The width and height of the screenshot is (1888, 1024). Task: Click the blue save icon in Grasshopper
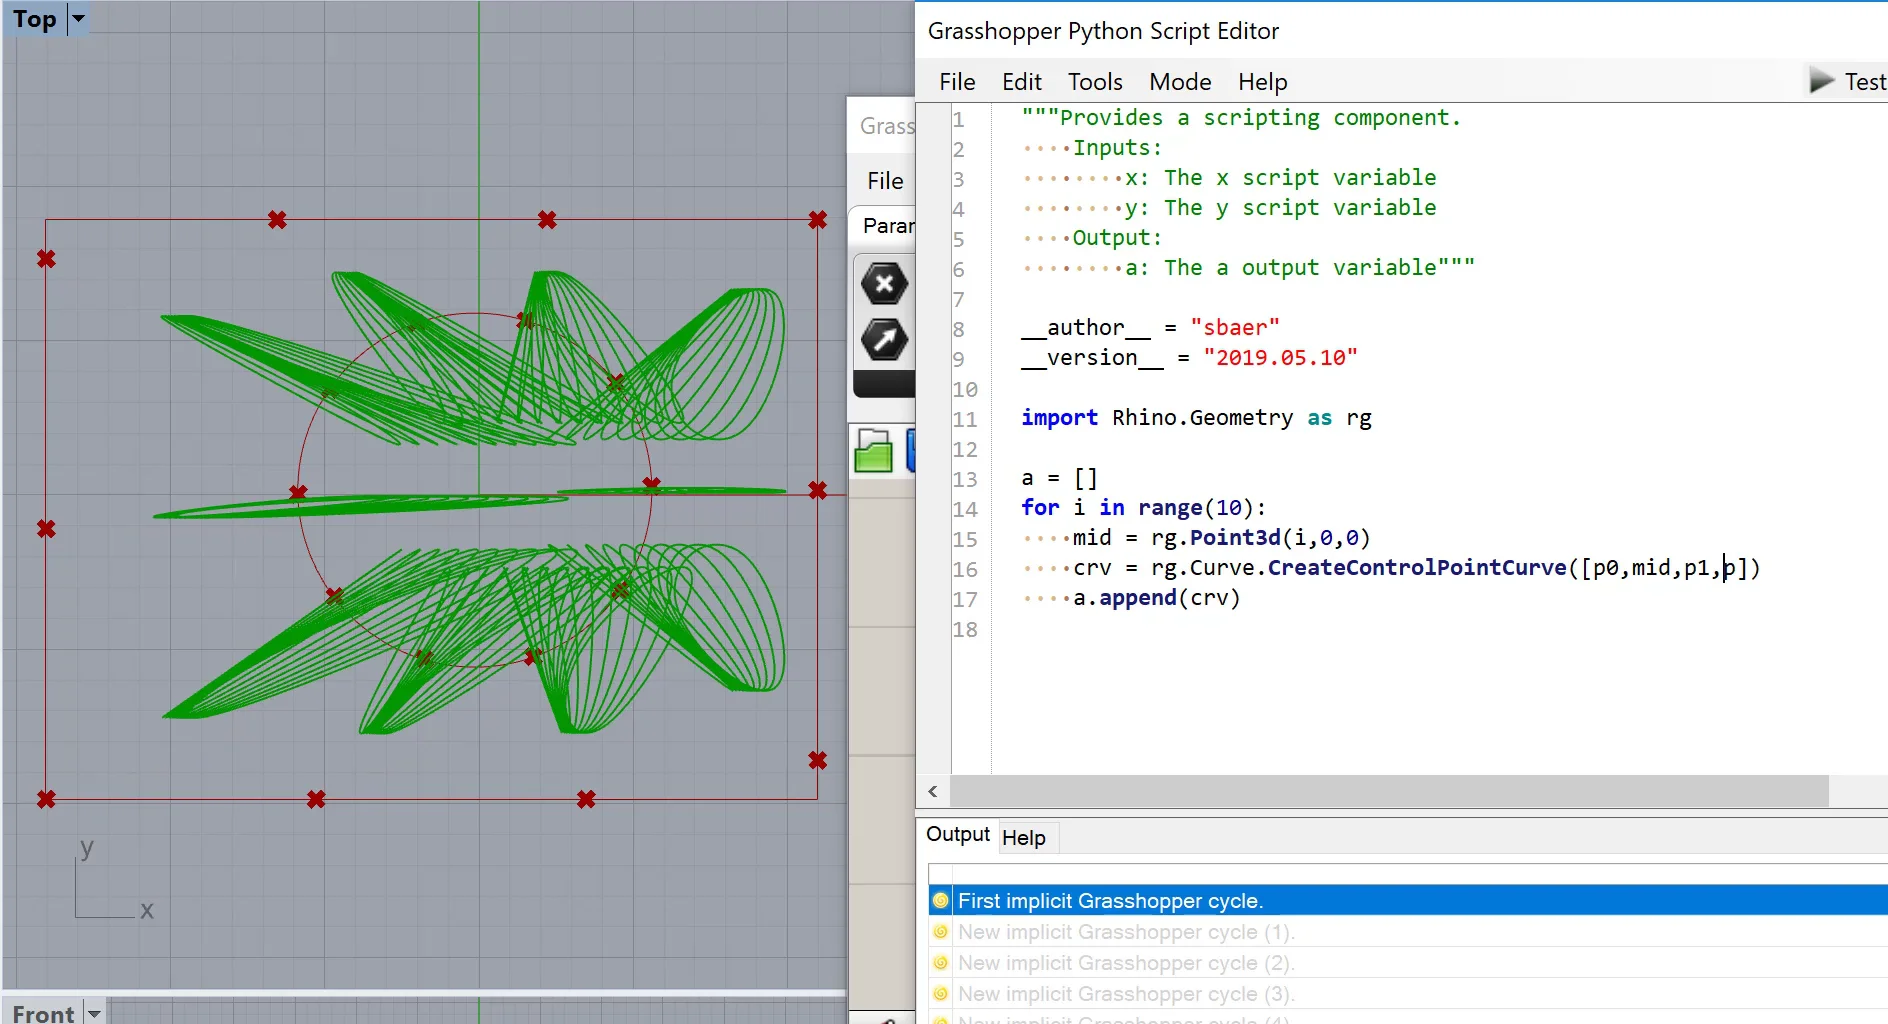(910, 451)
